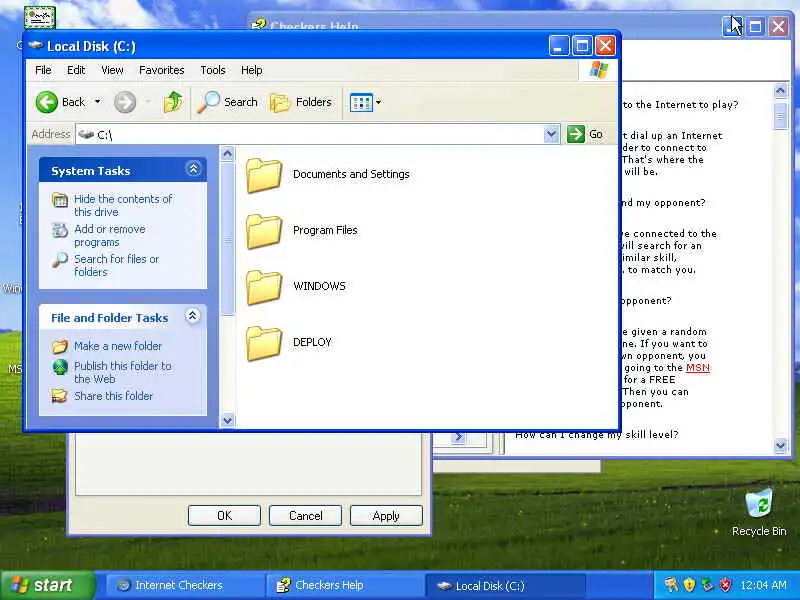Collapse the System Tasks panel
Screen dimensions: 800x600
click(x=193, y=169)
